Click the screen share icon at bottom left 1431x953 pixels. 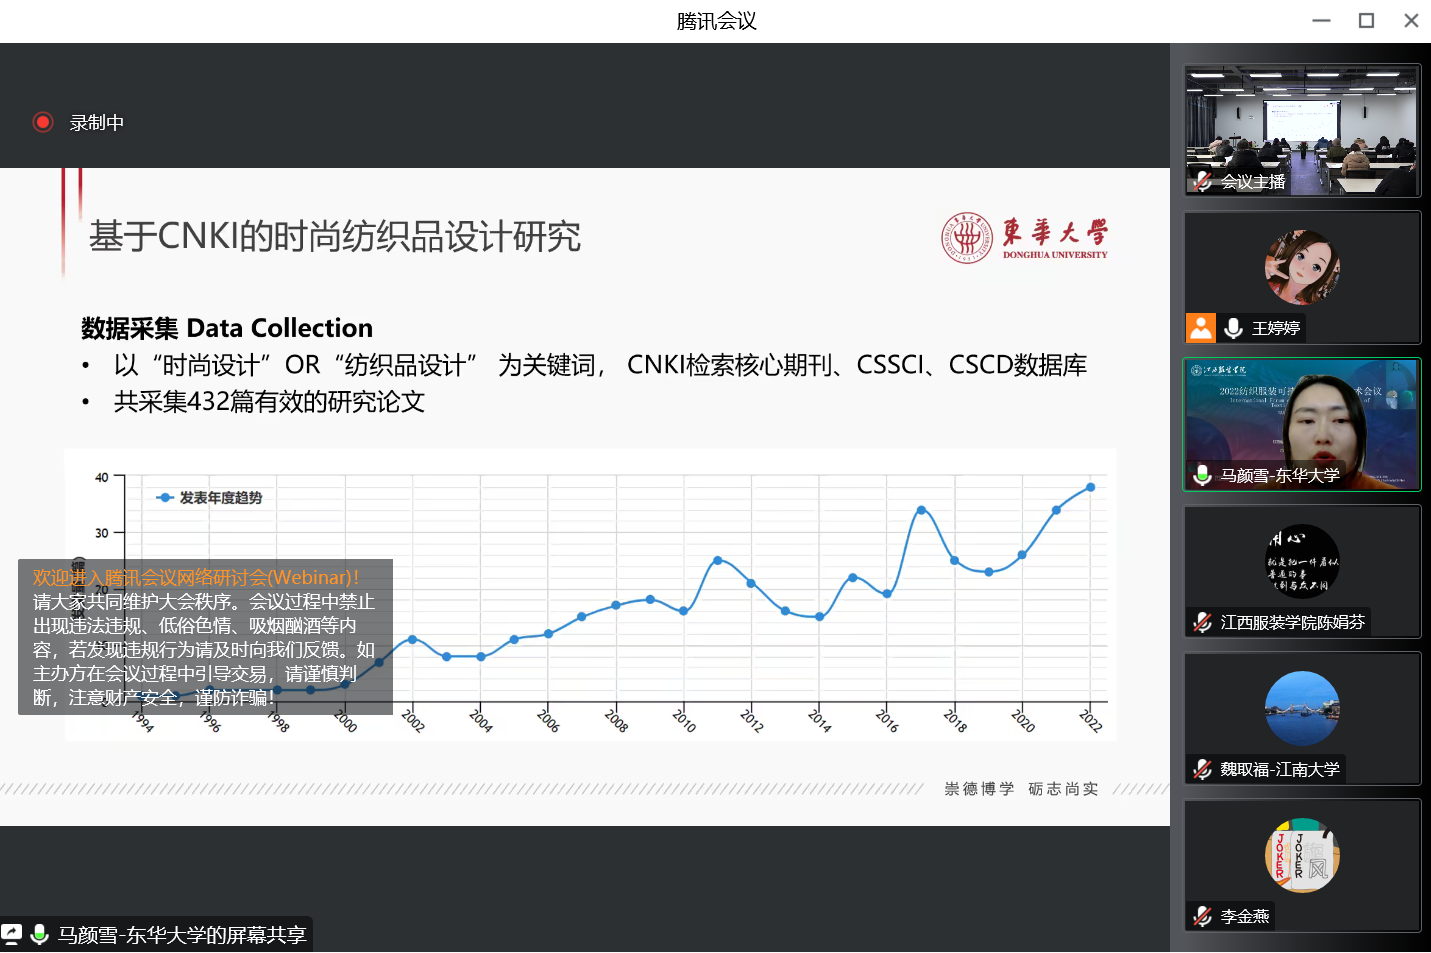click(12, 934)
